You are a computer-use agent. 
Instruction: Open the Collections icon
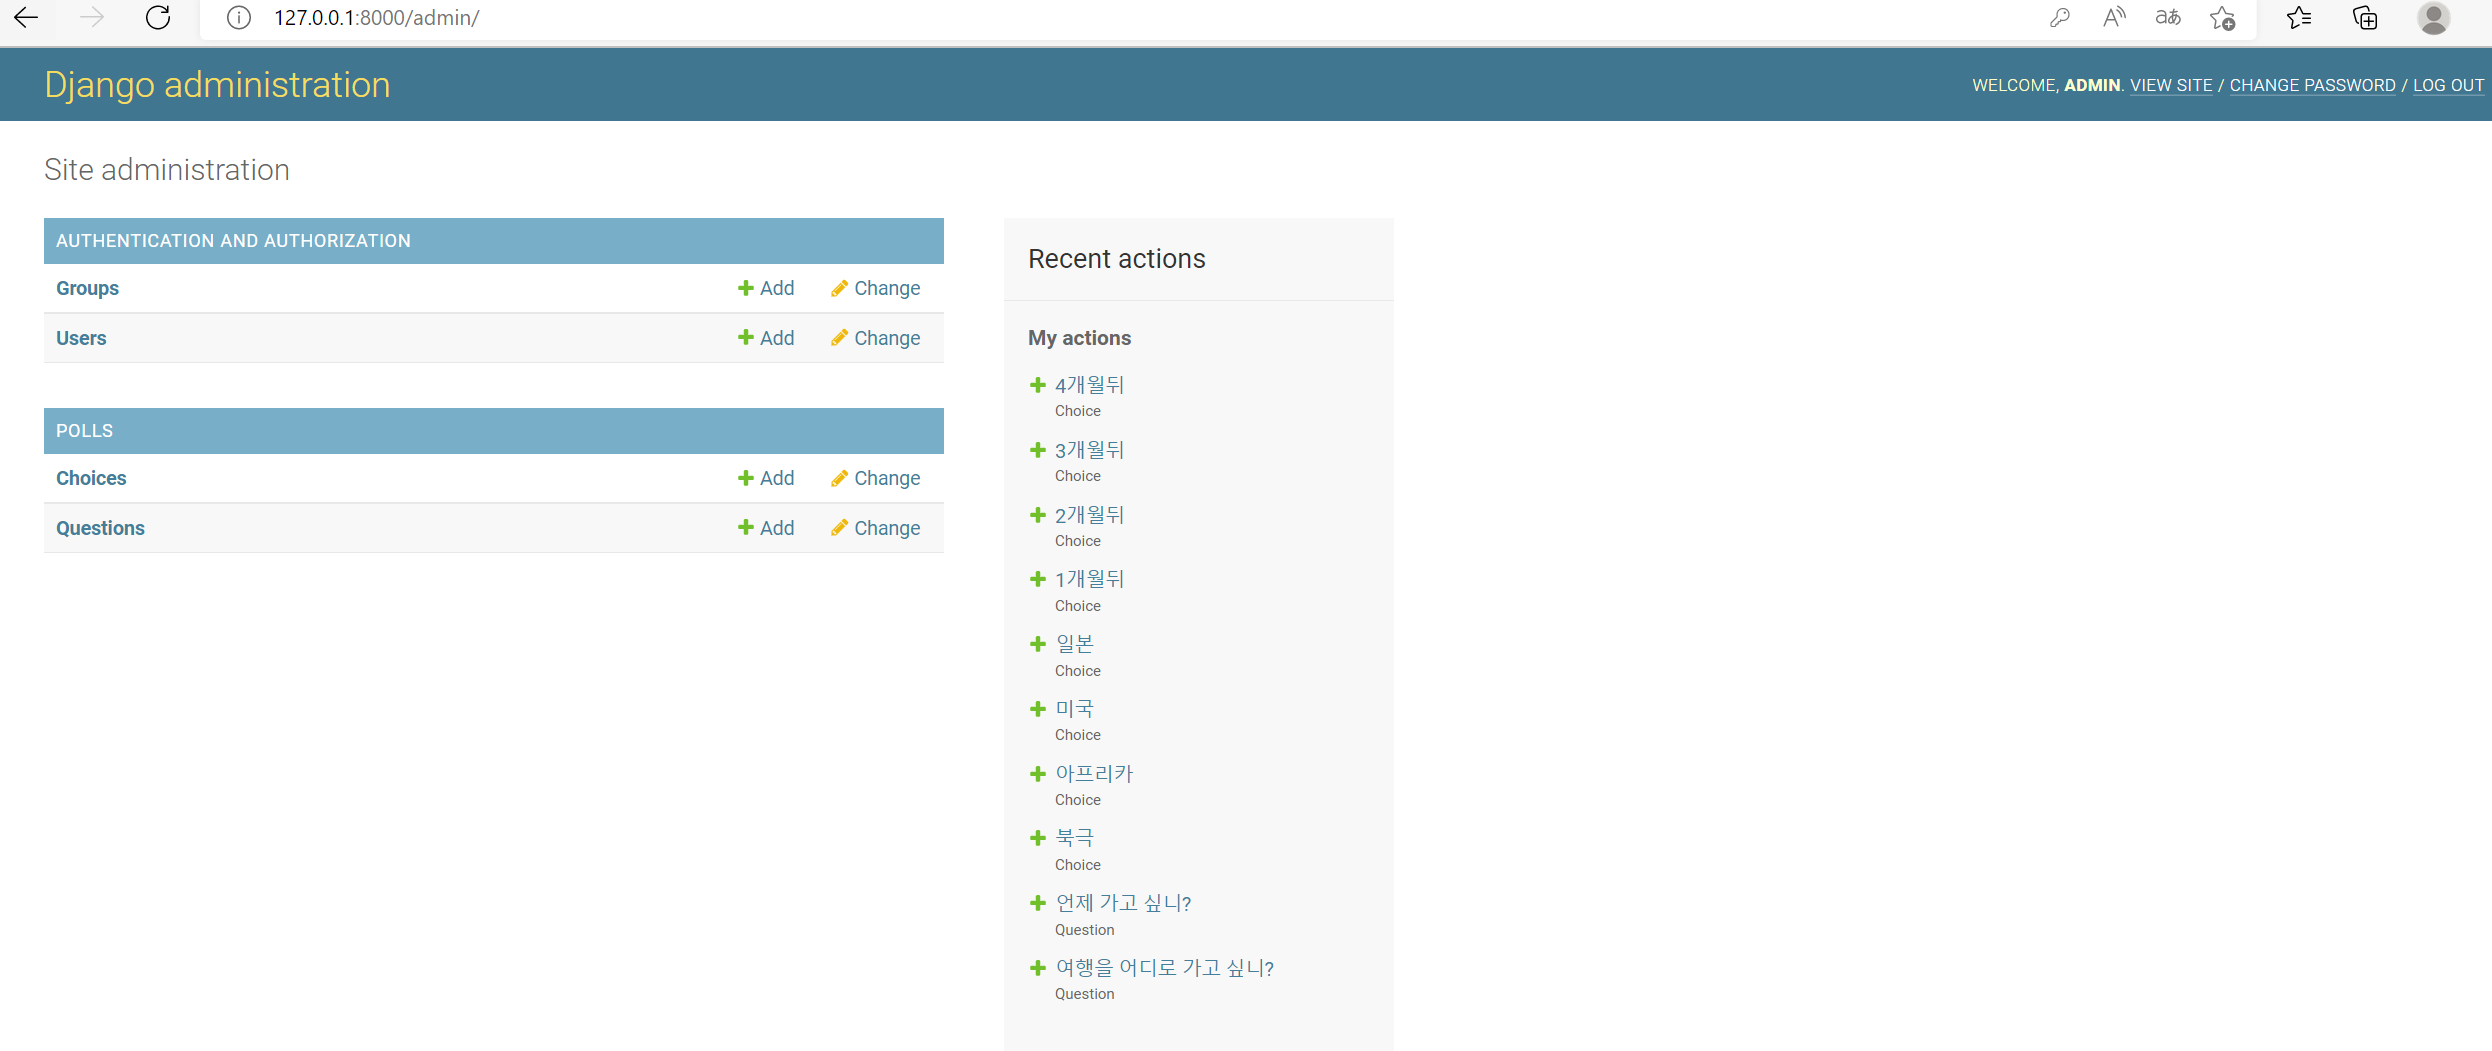(2365, 18)
